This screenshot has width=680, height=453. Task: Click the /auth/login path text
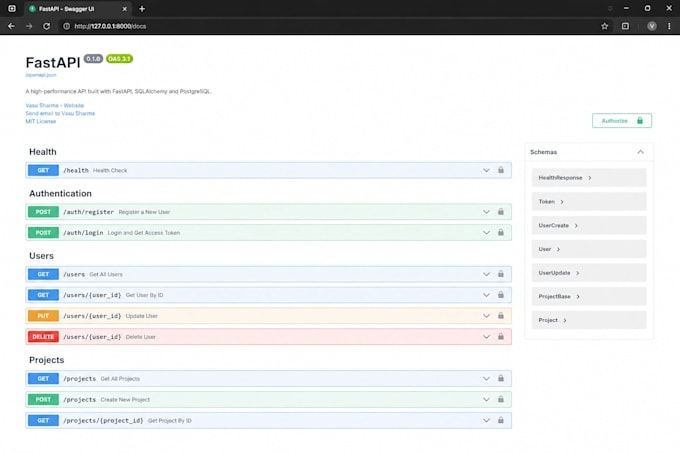(x=83, y=233)
